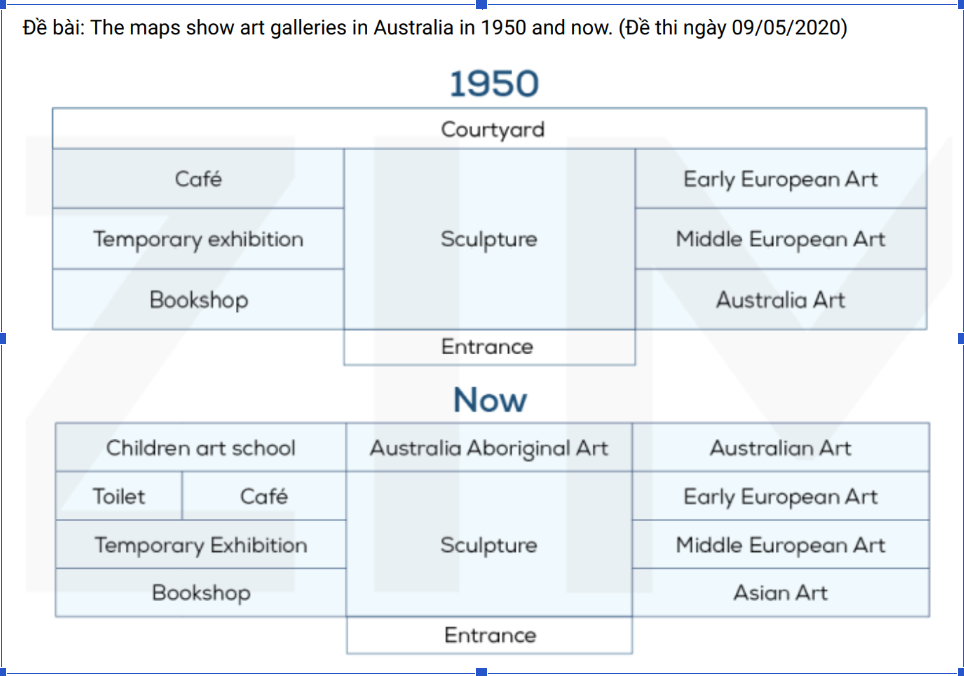The height and width of the screenshot is (676, 964).
Task: Select the Bookshop room in 1950 map
Action: (198, 299)
